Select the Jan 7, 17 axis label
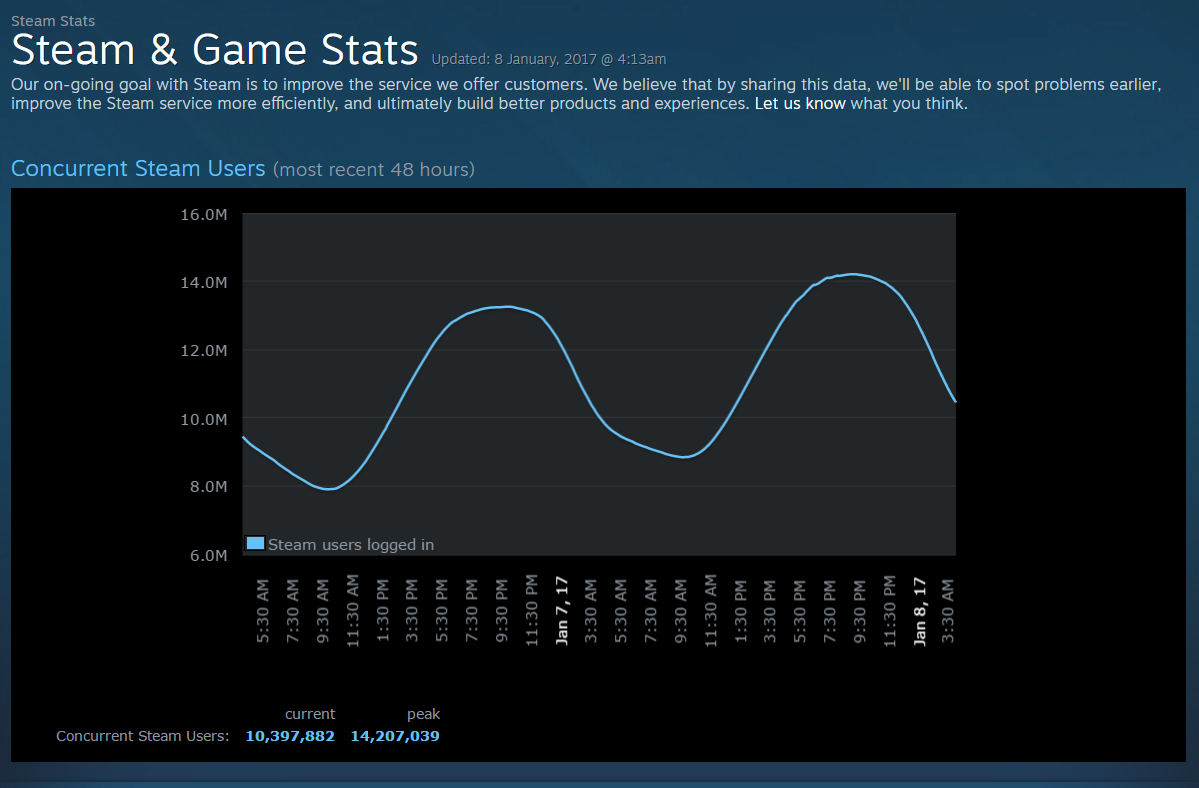 (x=562, y=611)
